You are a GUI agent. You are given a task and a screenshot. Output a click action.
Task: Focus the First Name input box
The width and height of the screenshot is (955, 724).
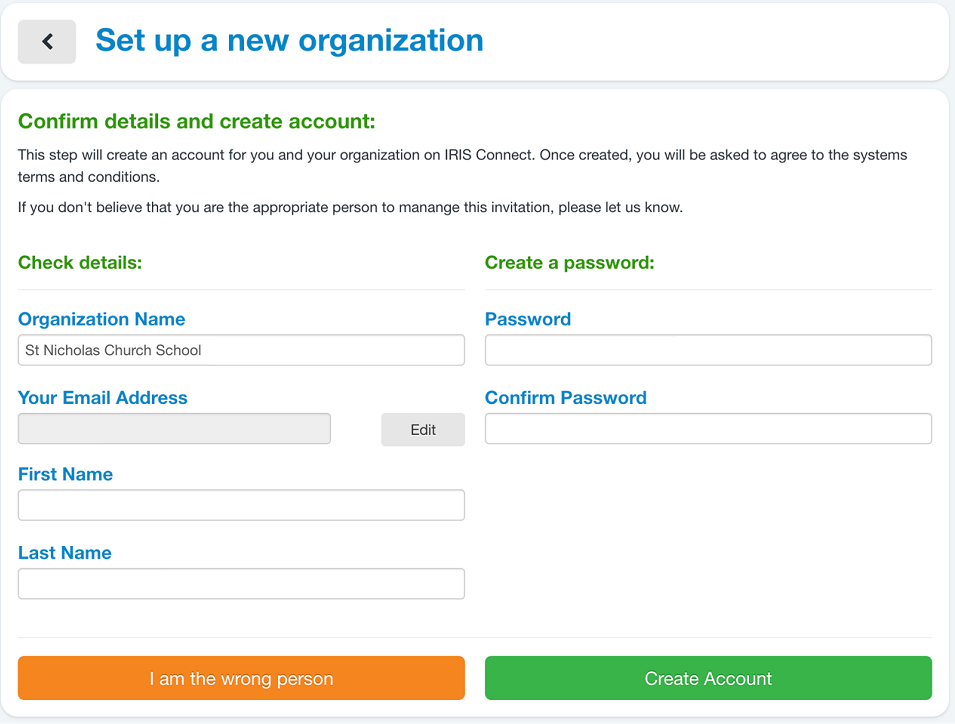(241, 505)
